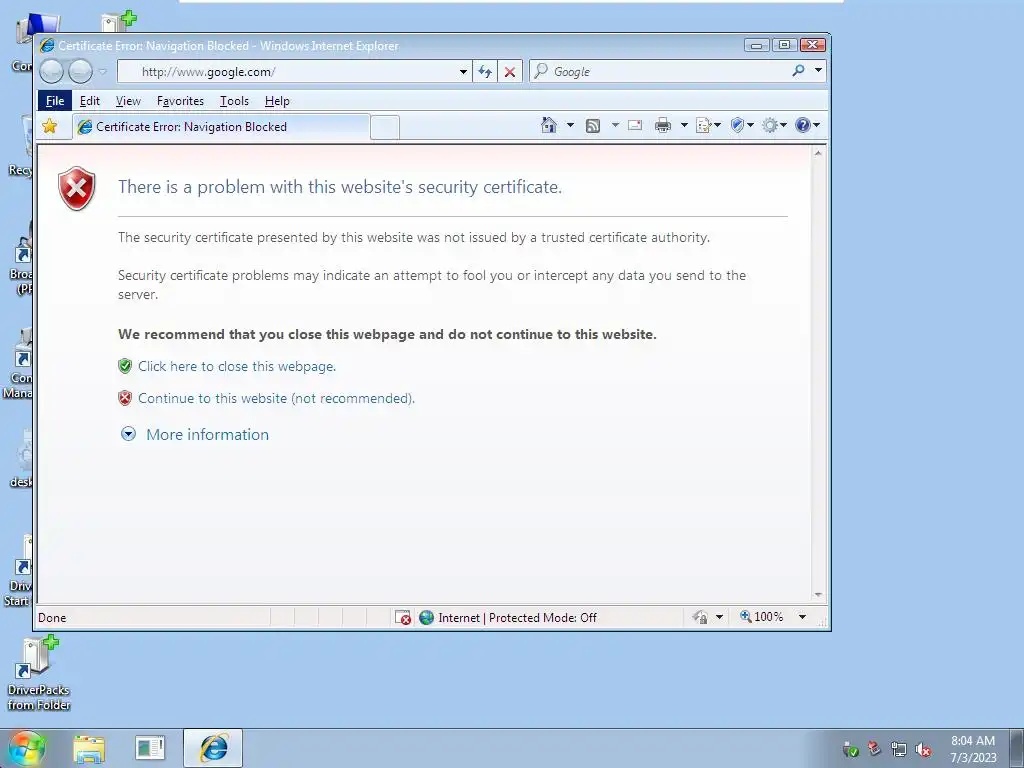
Task: Stop loading with the red X Stop icon
Action: click(x=510, y=72)
